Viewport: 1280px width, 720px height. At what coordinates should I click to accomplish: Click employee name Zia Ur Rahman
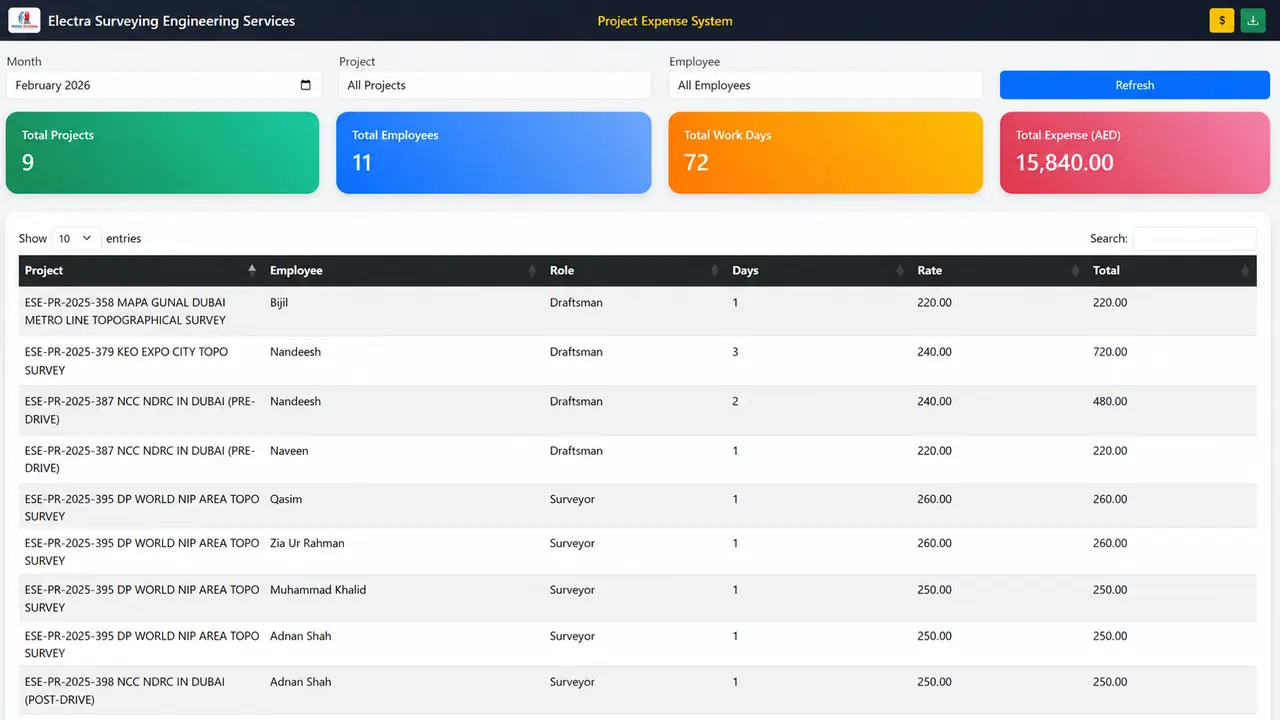[x=307, y=543]
